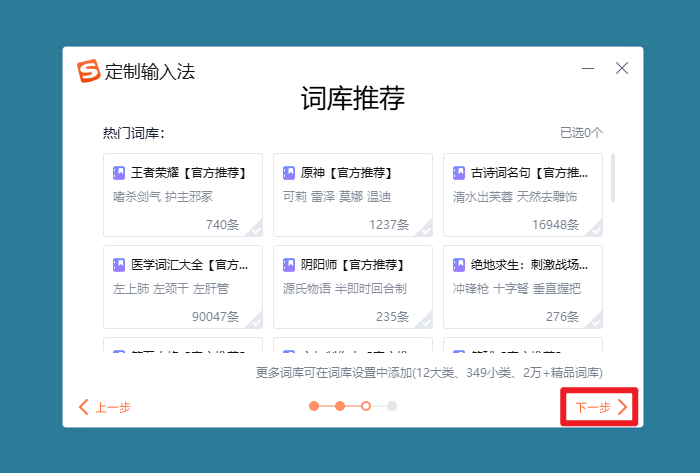This screenshot has width=700, height=473.
Task: Click the fourth gray step progress dot
Action: [x=392, y=406]
